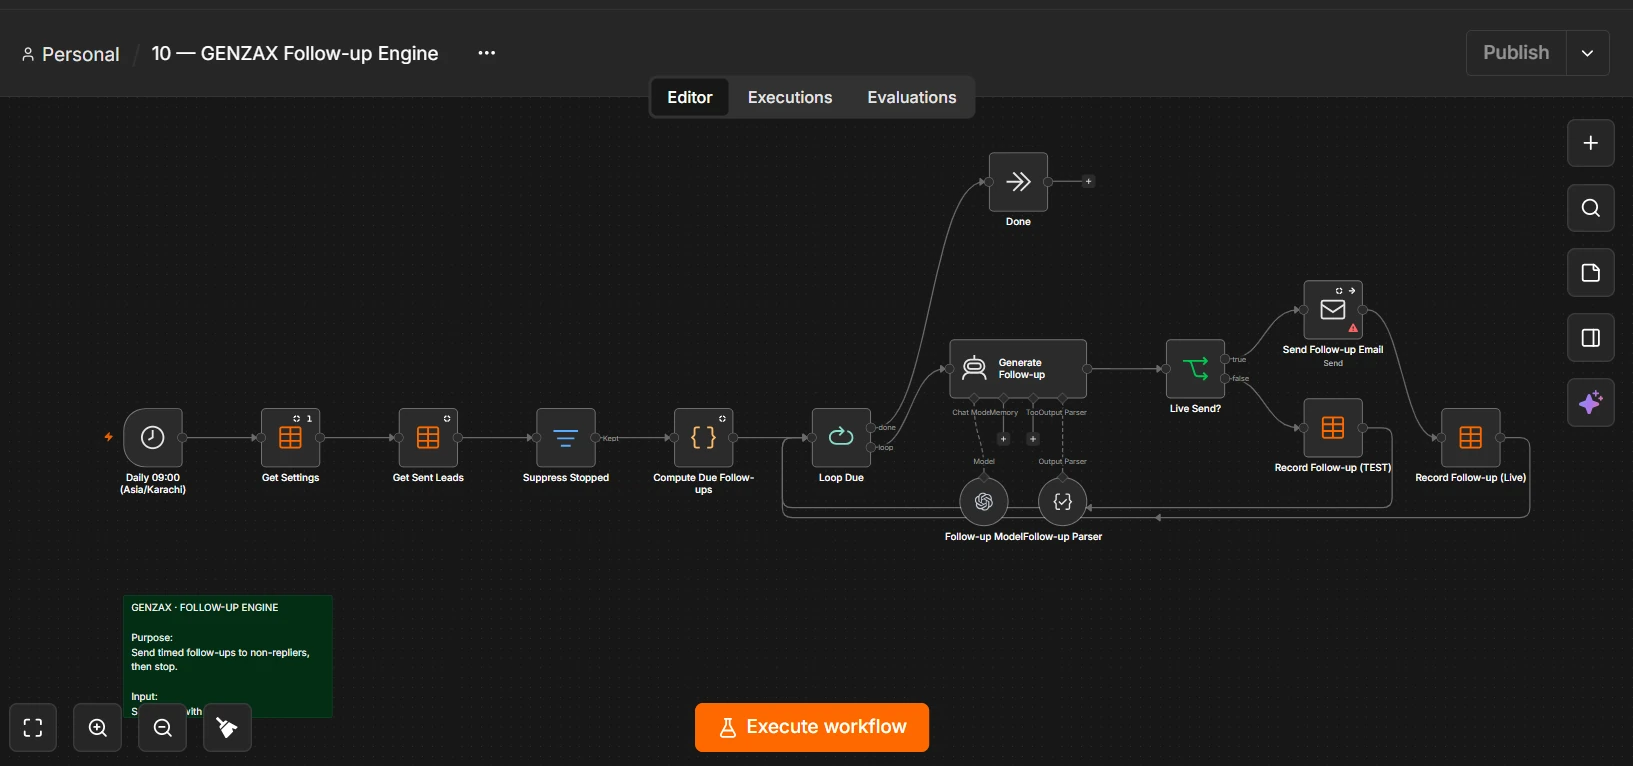Add a sticky note to canvas
The height and width of the screenshot is (766, 1633).
(1591, 273)
